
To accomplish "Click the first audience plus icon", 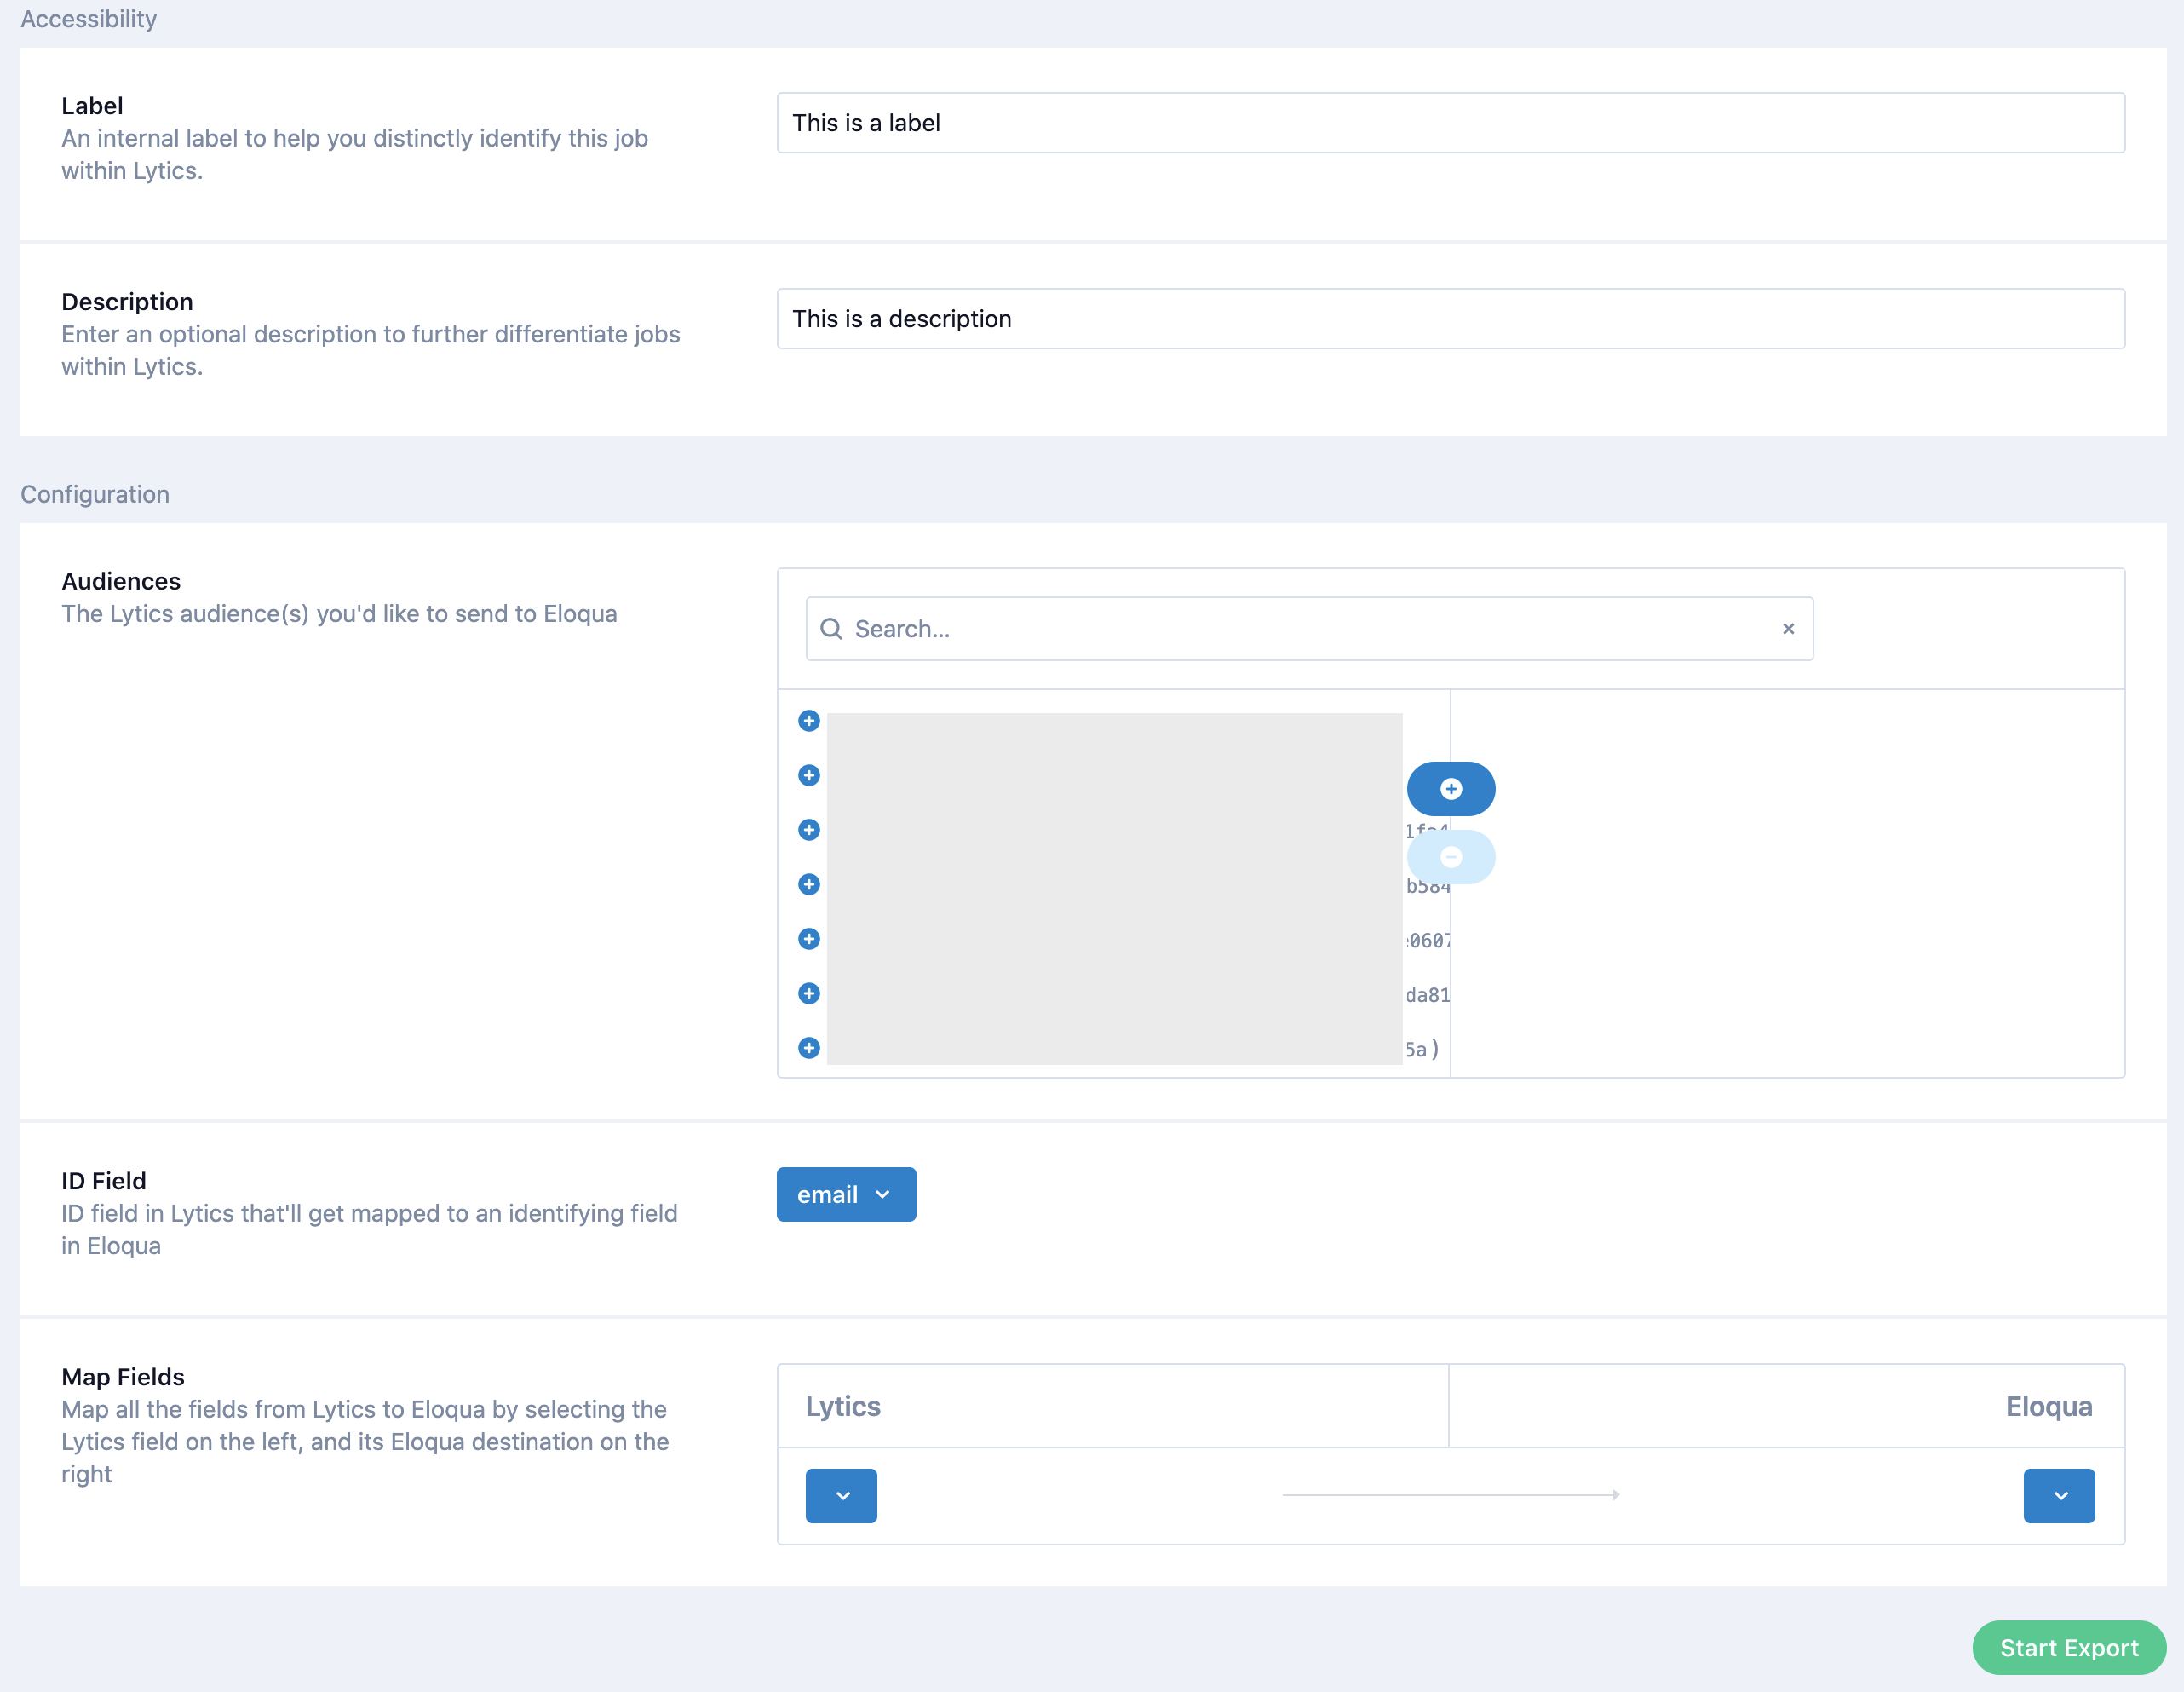I will (809, 721).
